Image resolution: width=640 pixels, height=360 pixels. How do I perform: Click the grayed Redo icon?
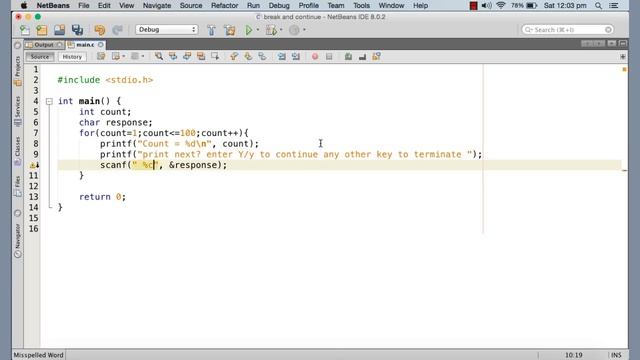[118, 30]
